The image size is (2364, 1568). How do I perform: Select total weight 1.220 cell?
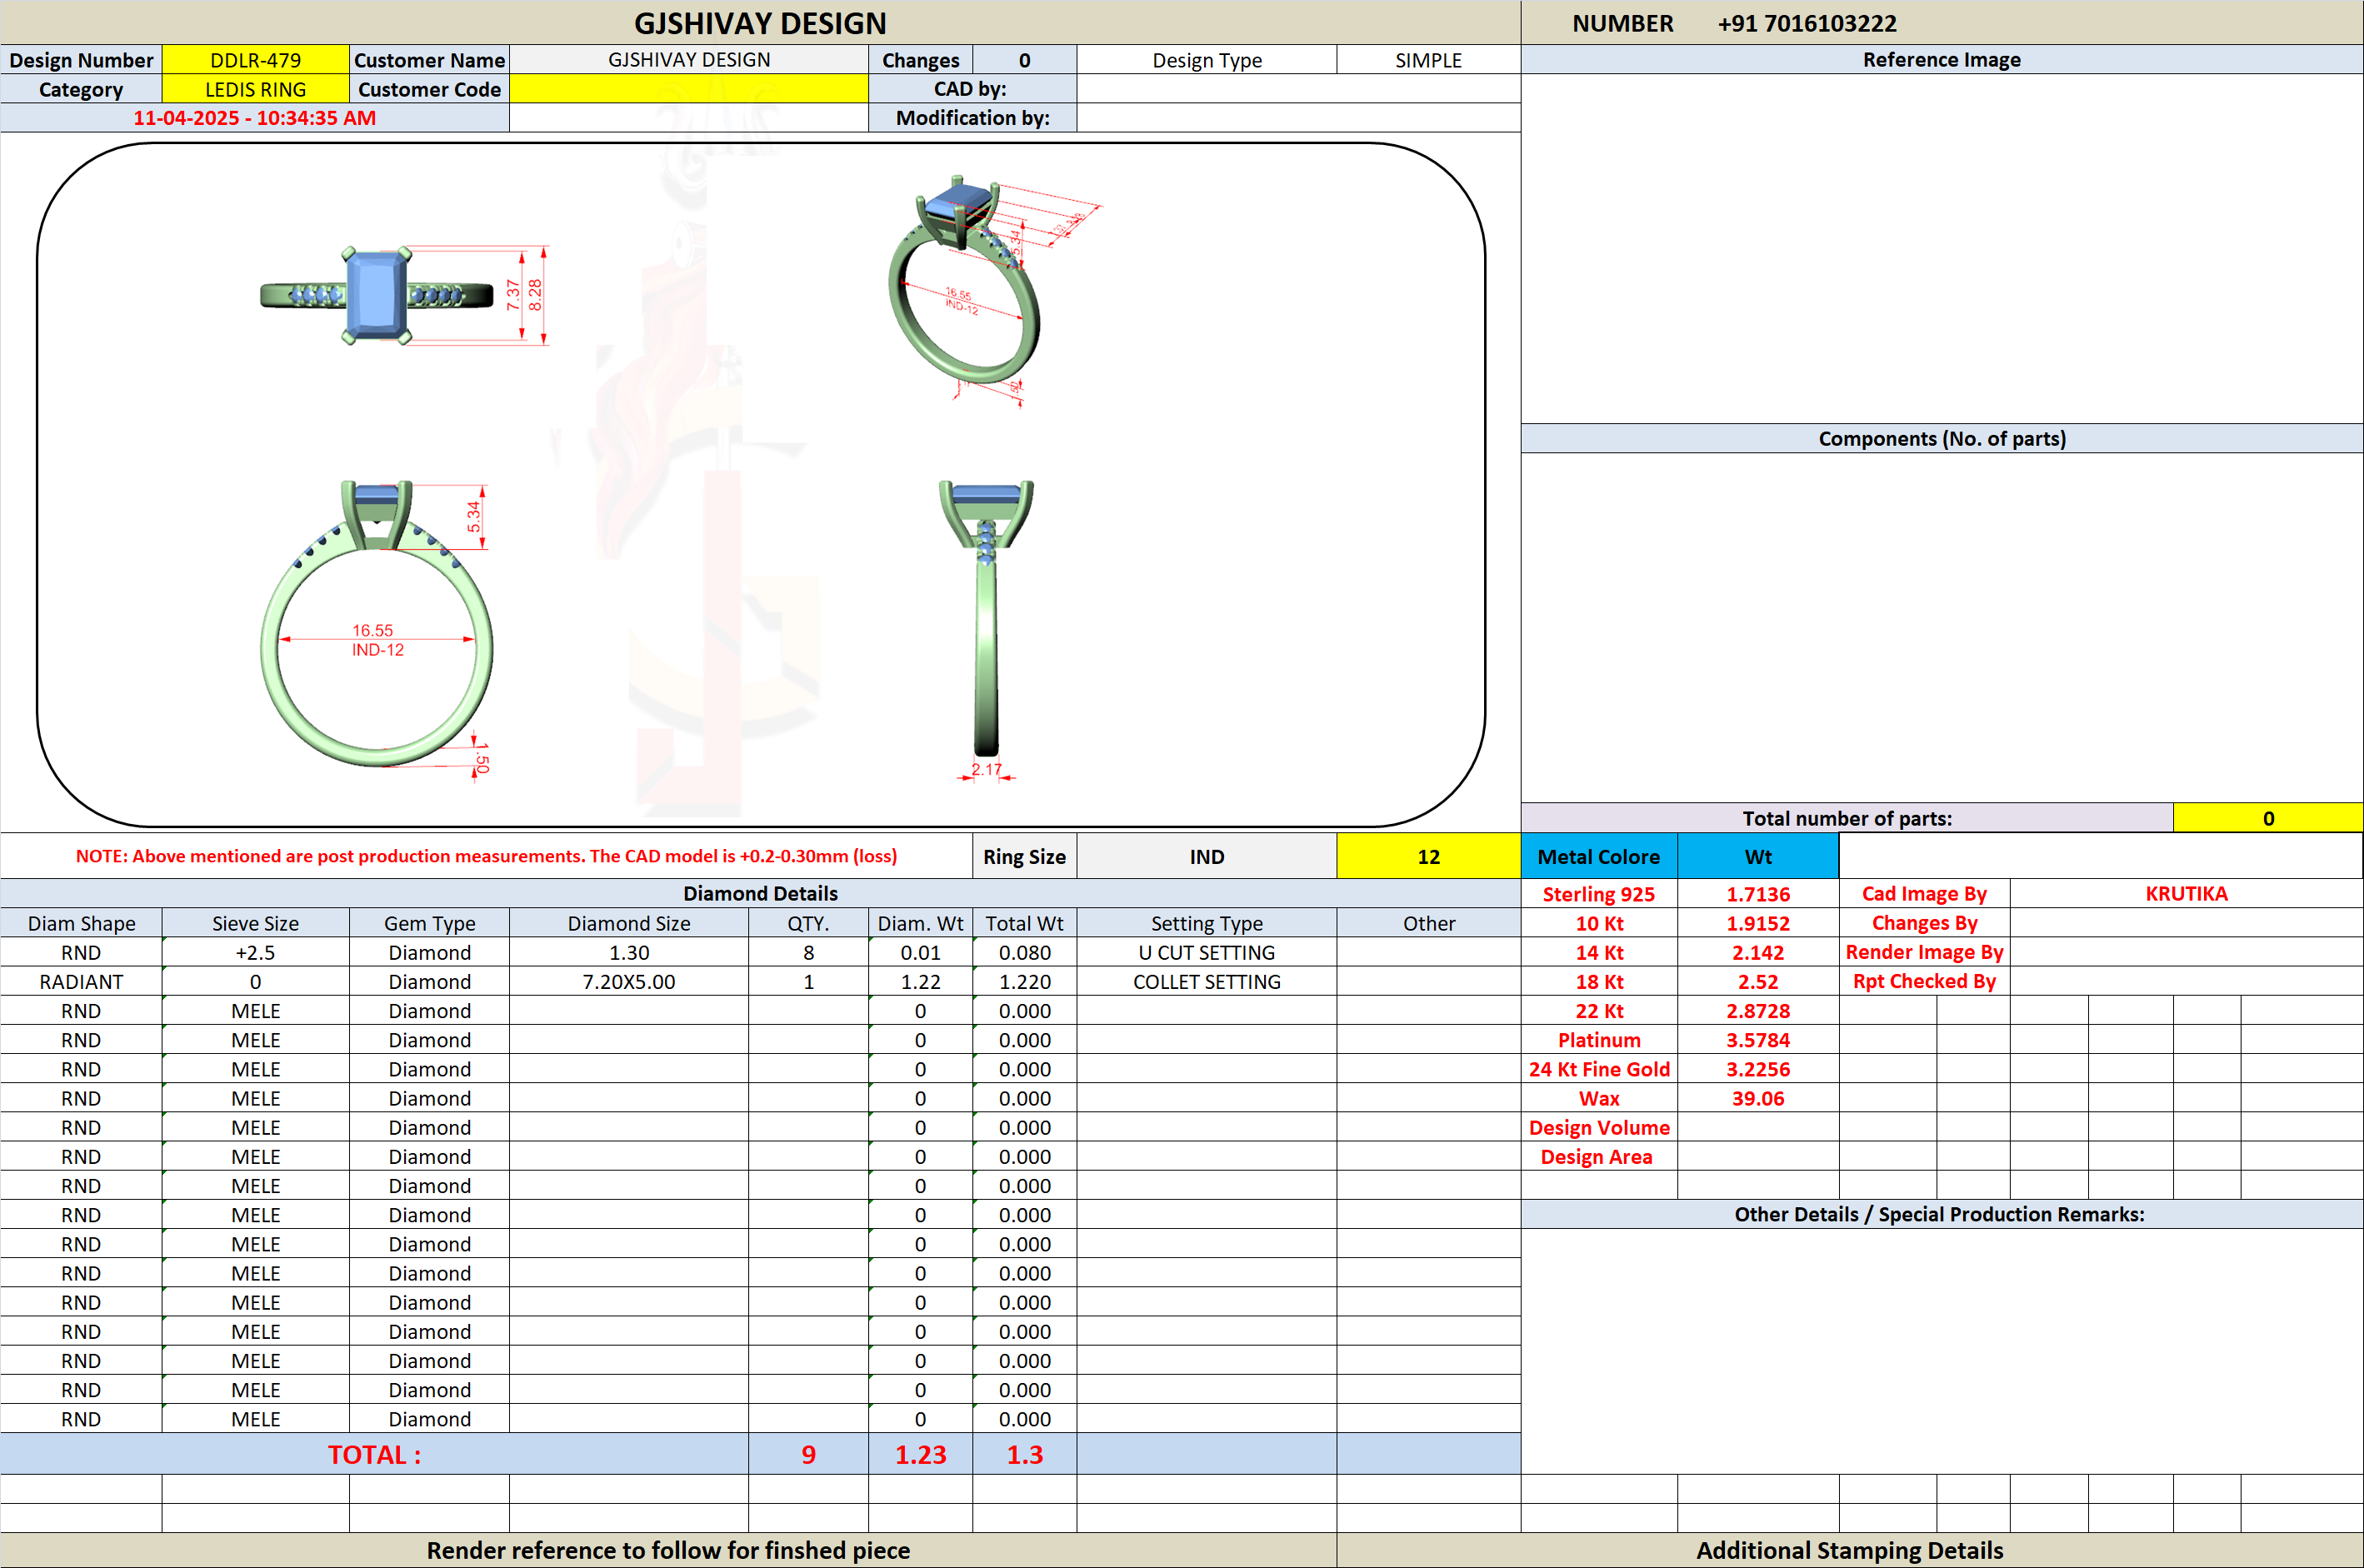point(1024,981)
